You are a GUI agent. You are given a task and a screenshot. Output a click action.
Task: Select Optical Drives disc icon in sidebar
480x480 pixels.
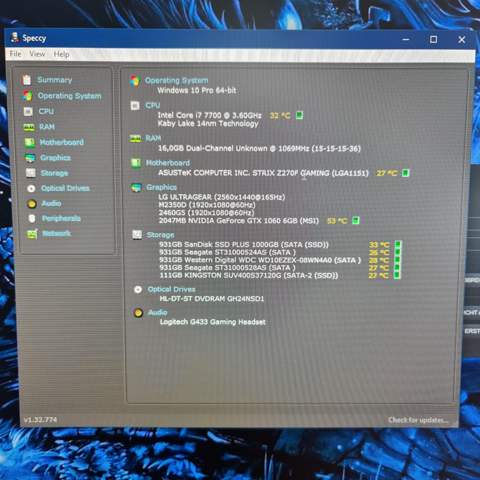pyautogui.click(x=31, y=189)
